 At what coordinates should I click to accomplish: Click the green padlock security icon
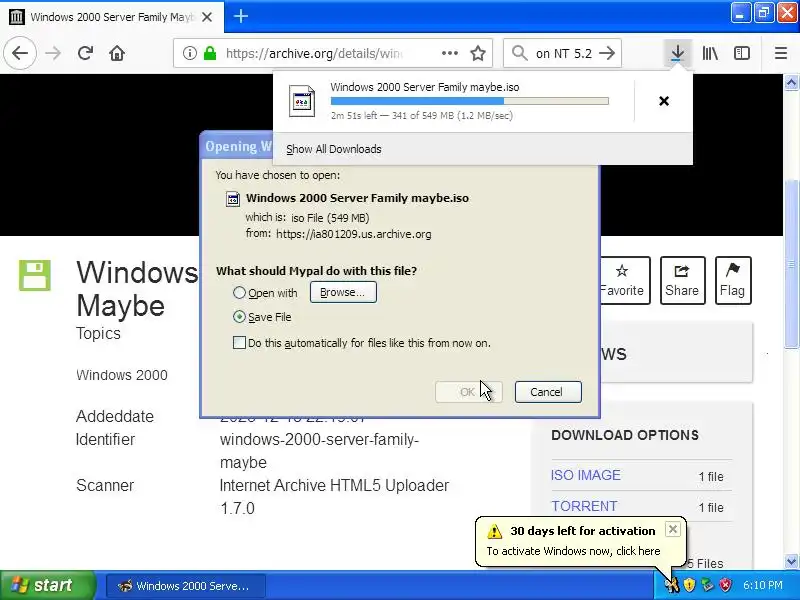210,53
